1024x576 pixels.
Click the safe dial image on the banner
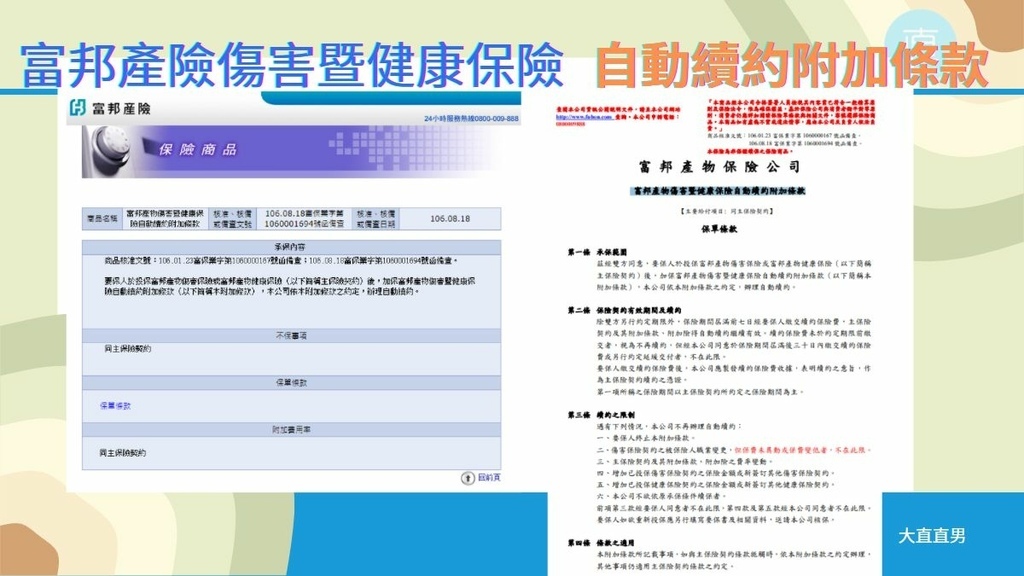pos(109,151)
